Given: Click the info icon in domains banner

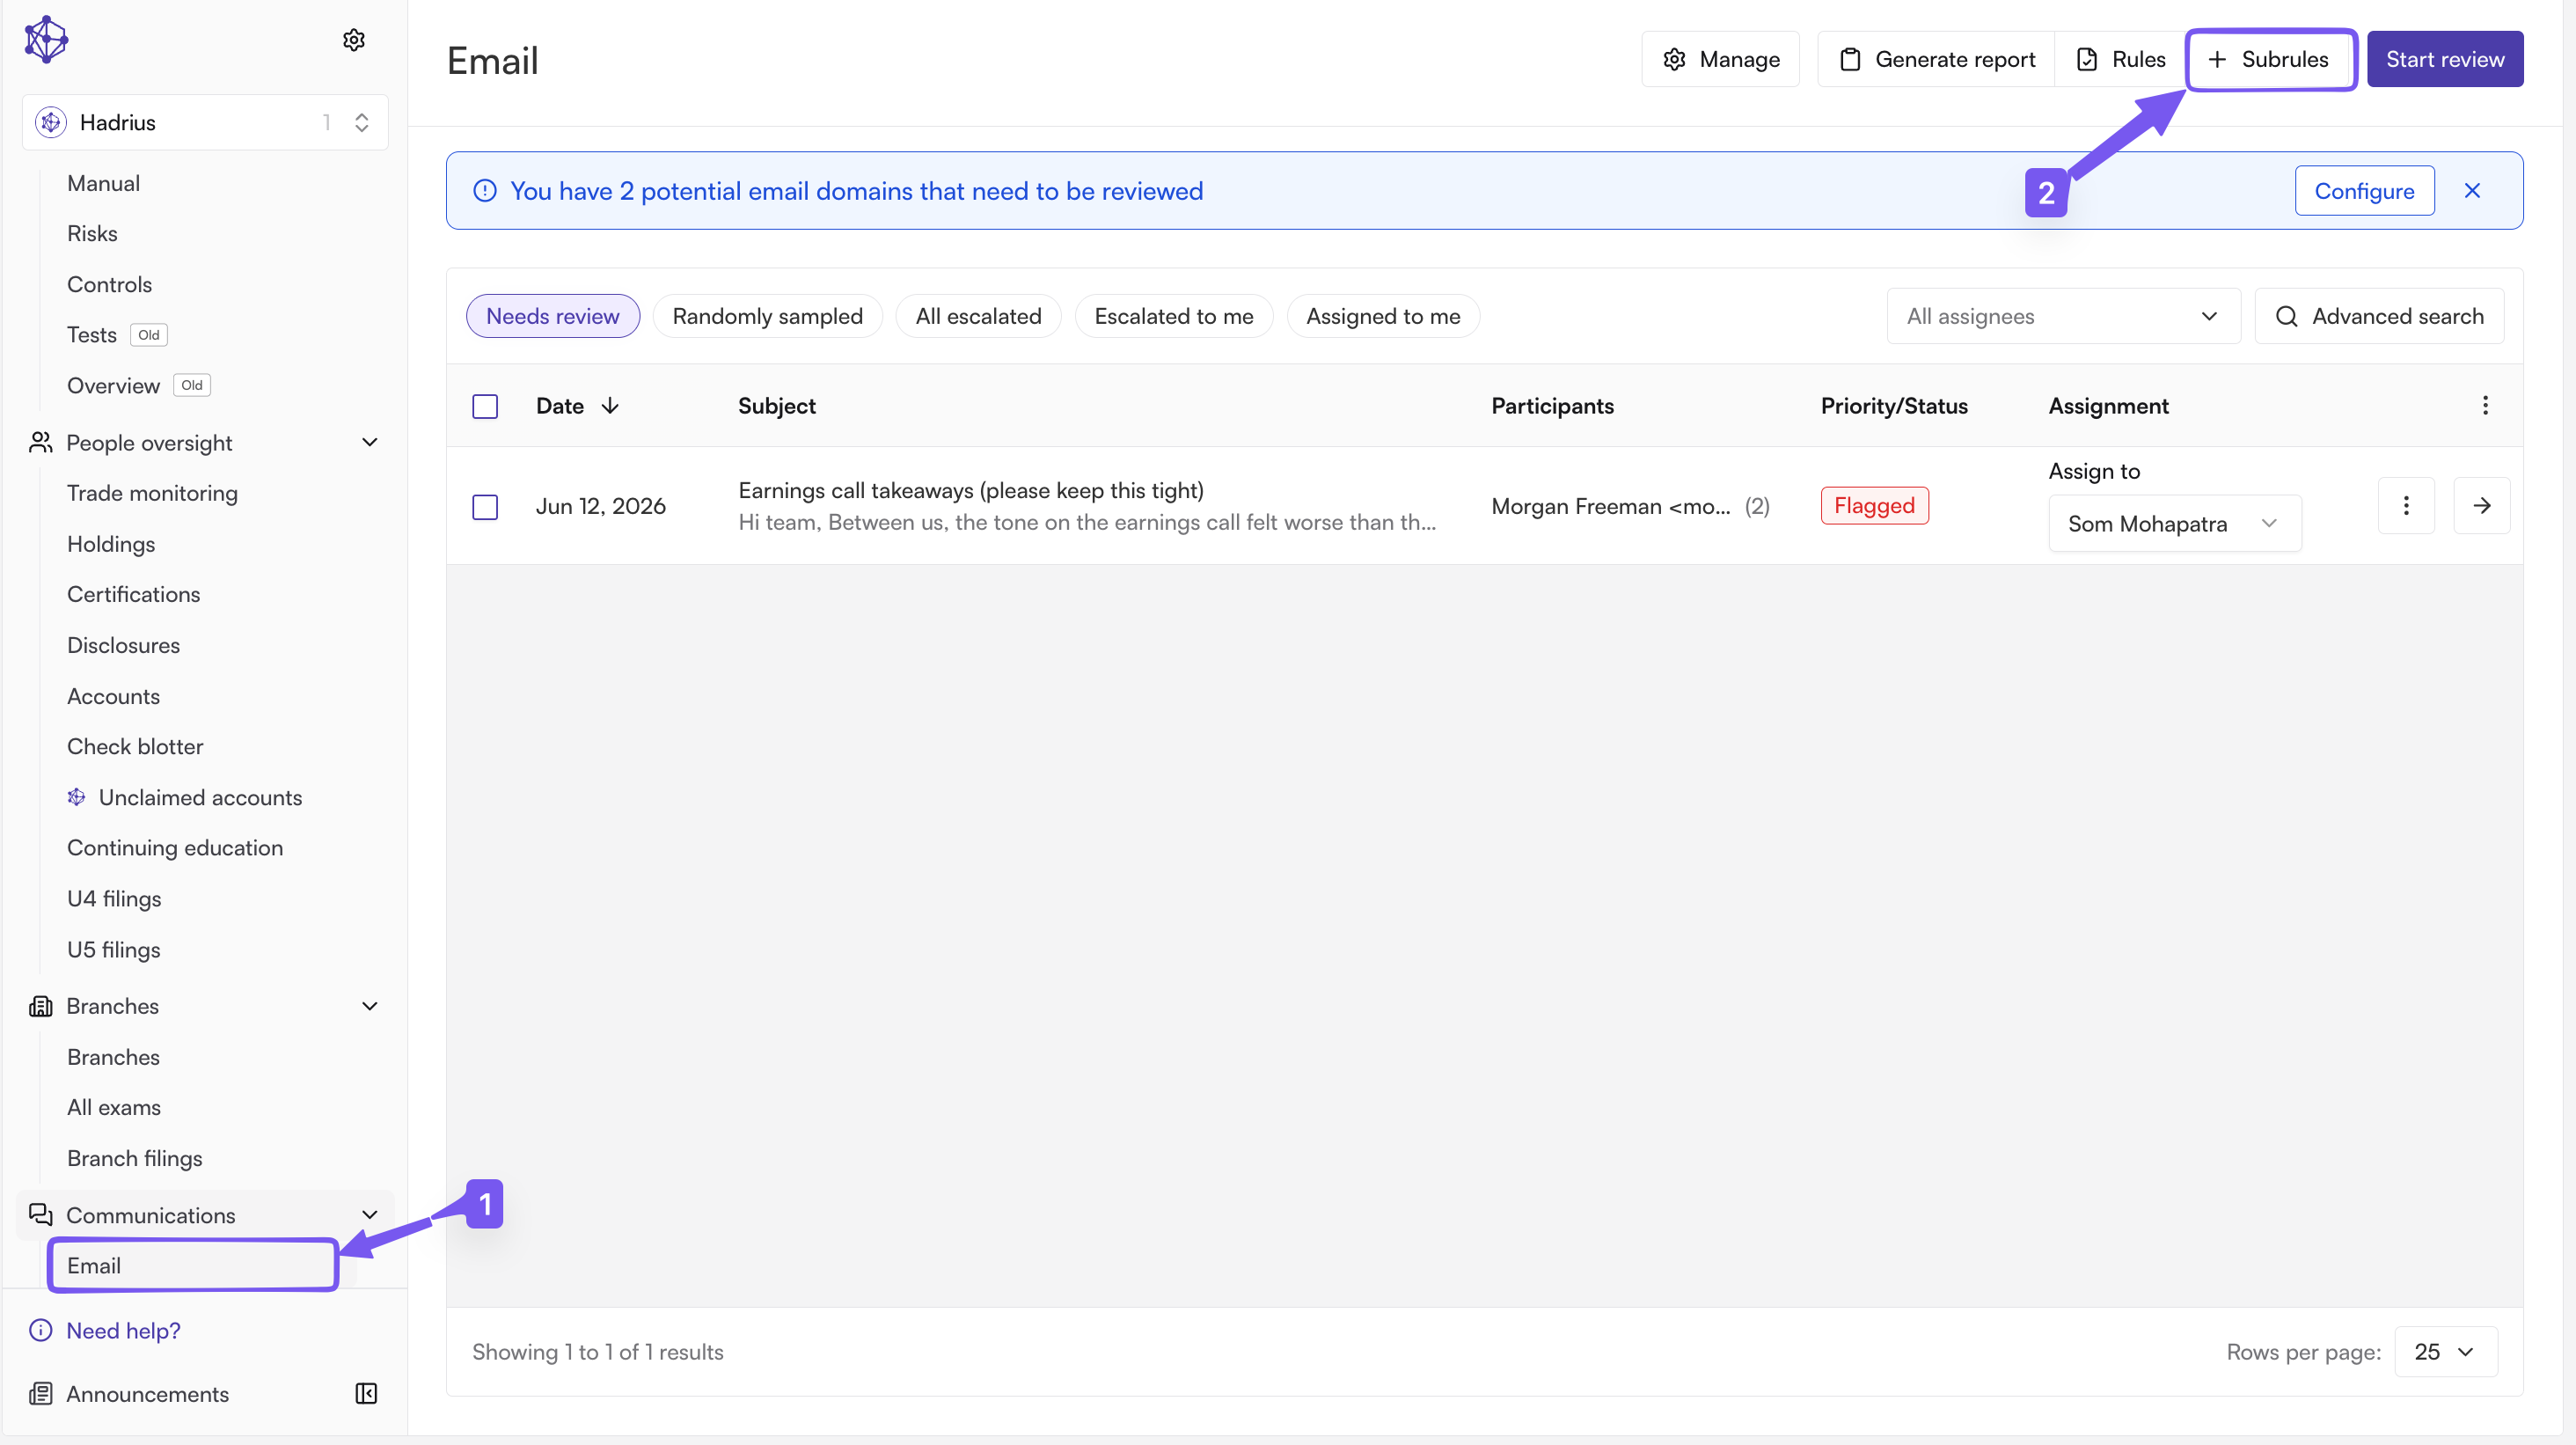Looking at the screenshot, I should click(x=485, y=191).
